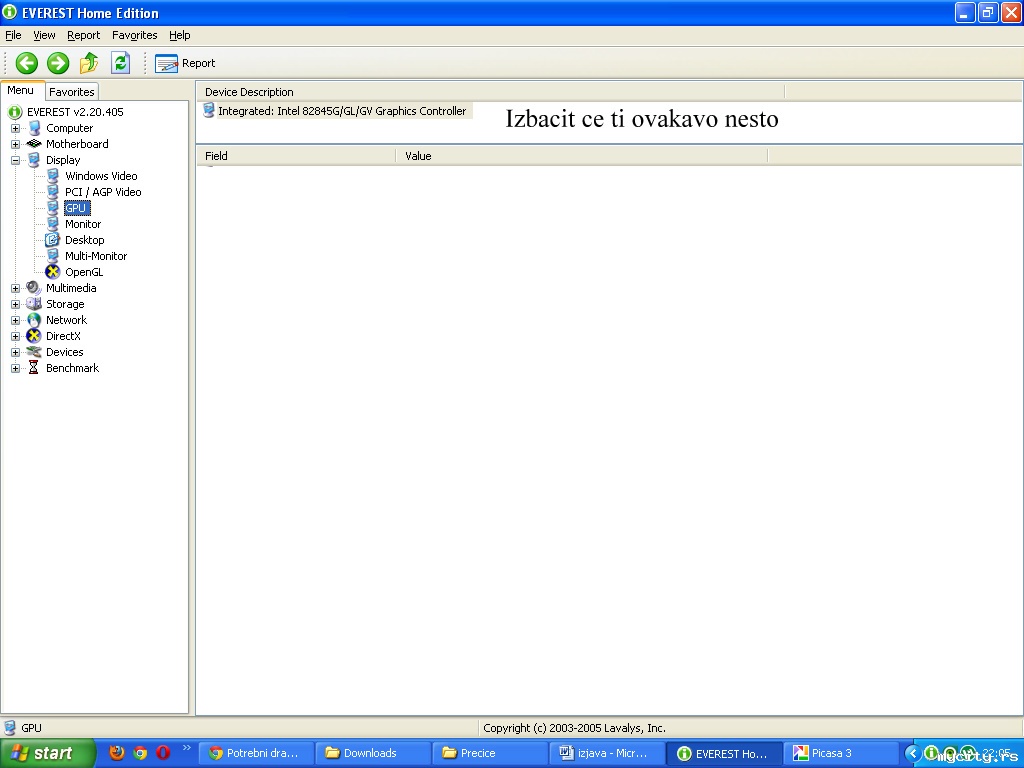Screen dimensions: 1024x768
Task: Select the EVEREST v2.20.405 root node
Action: pos(75,112)
